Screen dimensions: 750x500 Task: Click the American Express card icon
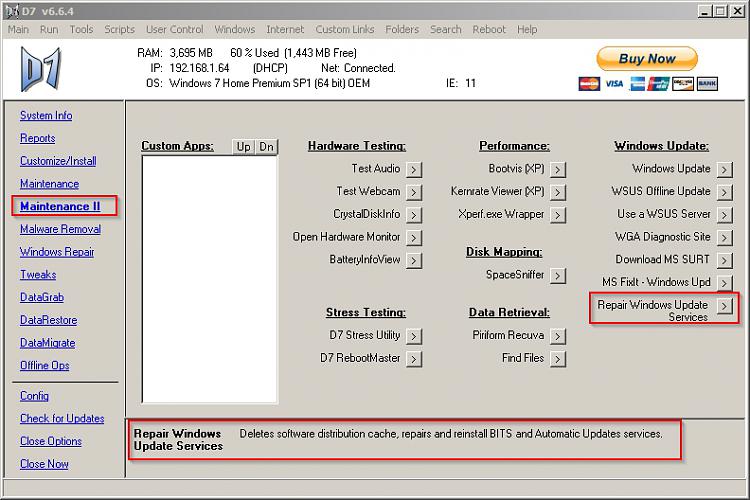(637, 84)
